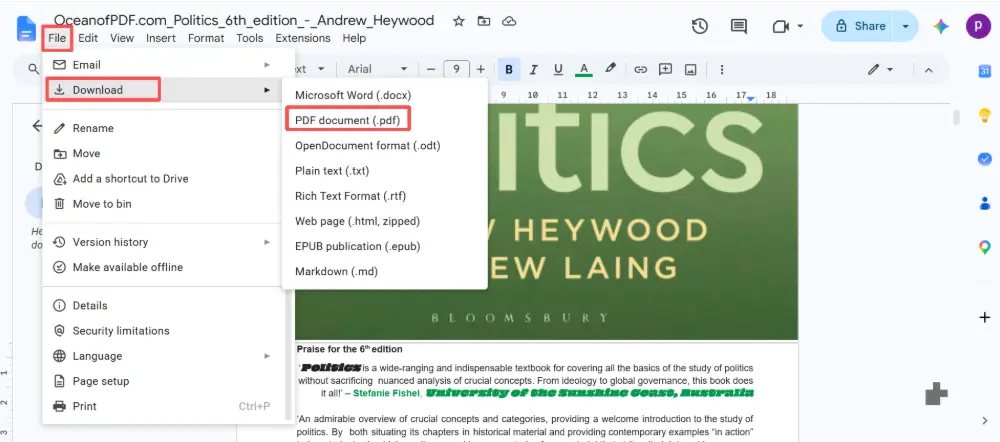This screenshot has height=442, width=1000.
Task: Select Add a shortcut to Drive
Action: 163,179
